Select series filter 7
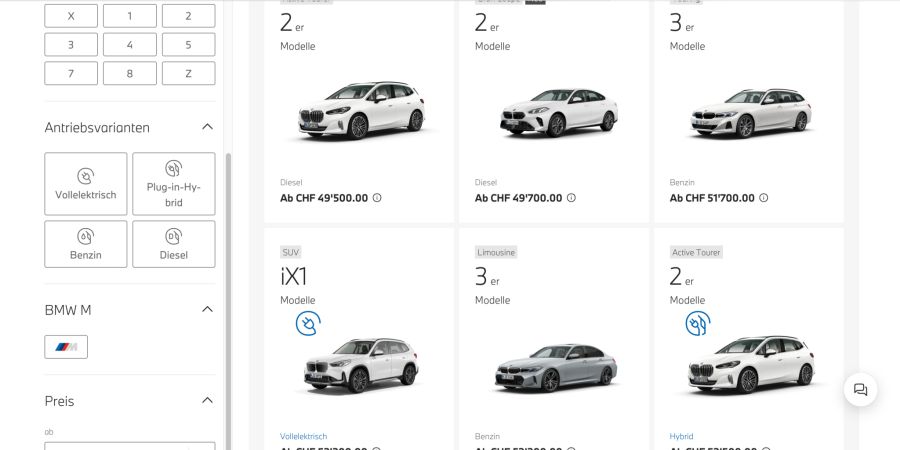Image resolution: width=900 pixels, height=450 pixels. [x=71, y=73]
